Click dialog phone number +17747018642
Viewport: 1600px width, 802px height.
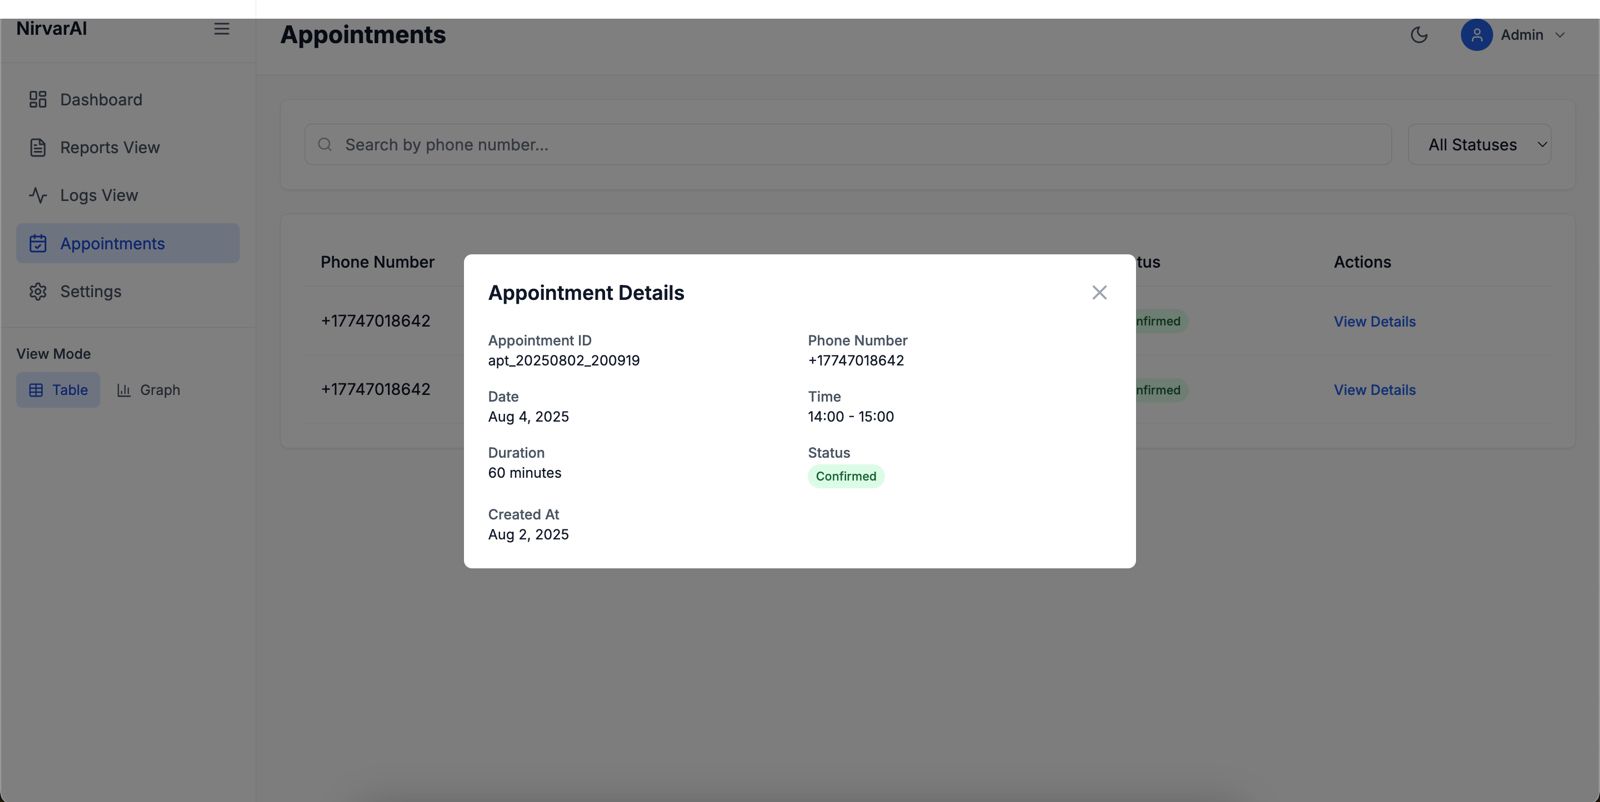[856, 361]
